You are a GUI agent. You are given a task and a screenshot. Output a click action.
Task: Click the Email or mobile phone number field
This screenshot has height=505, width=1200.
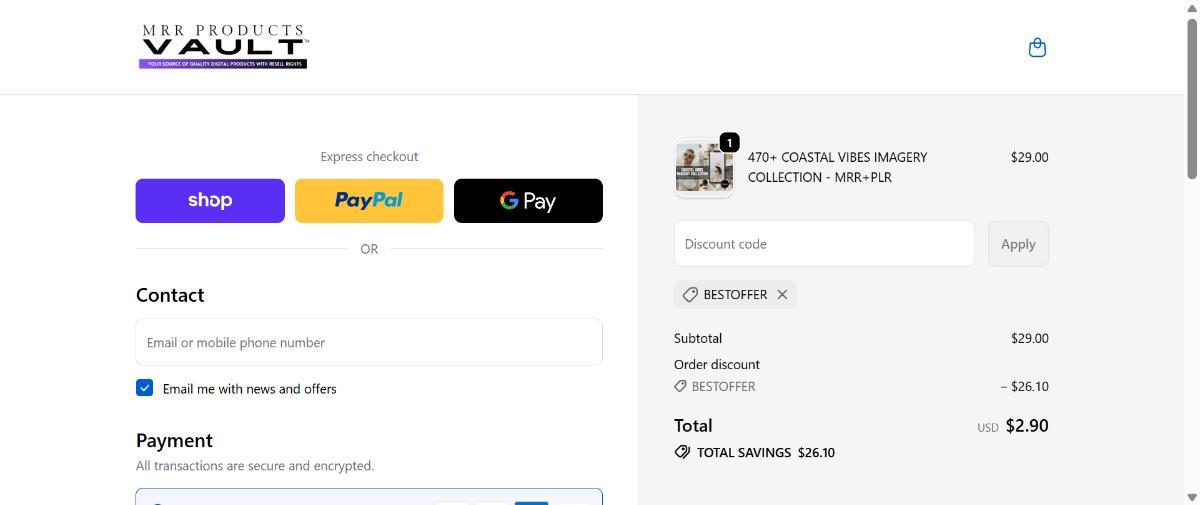(369, 342)
